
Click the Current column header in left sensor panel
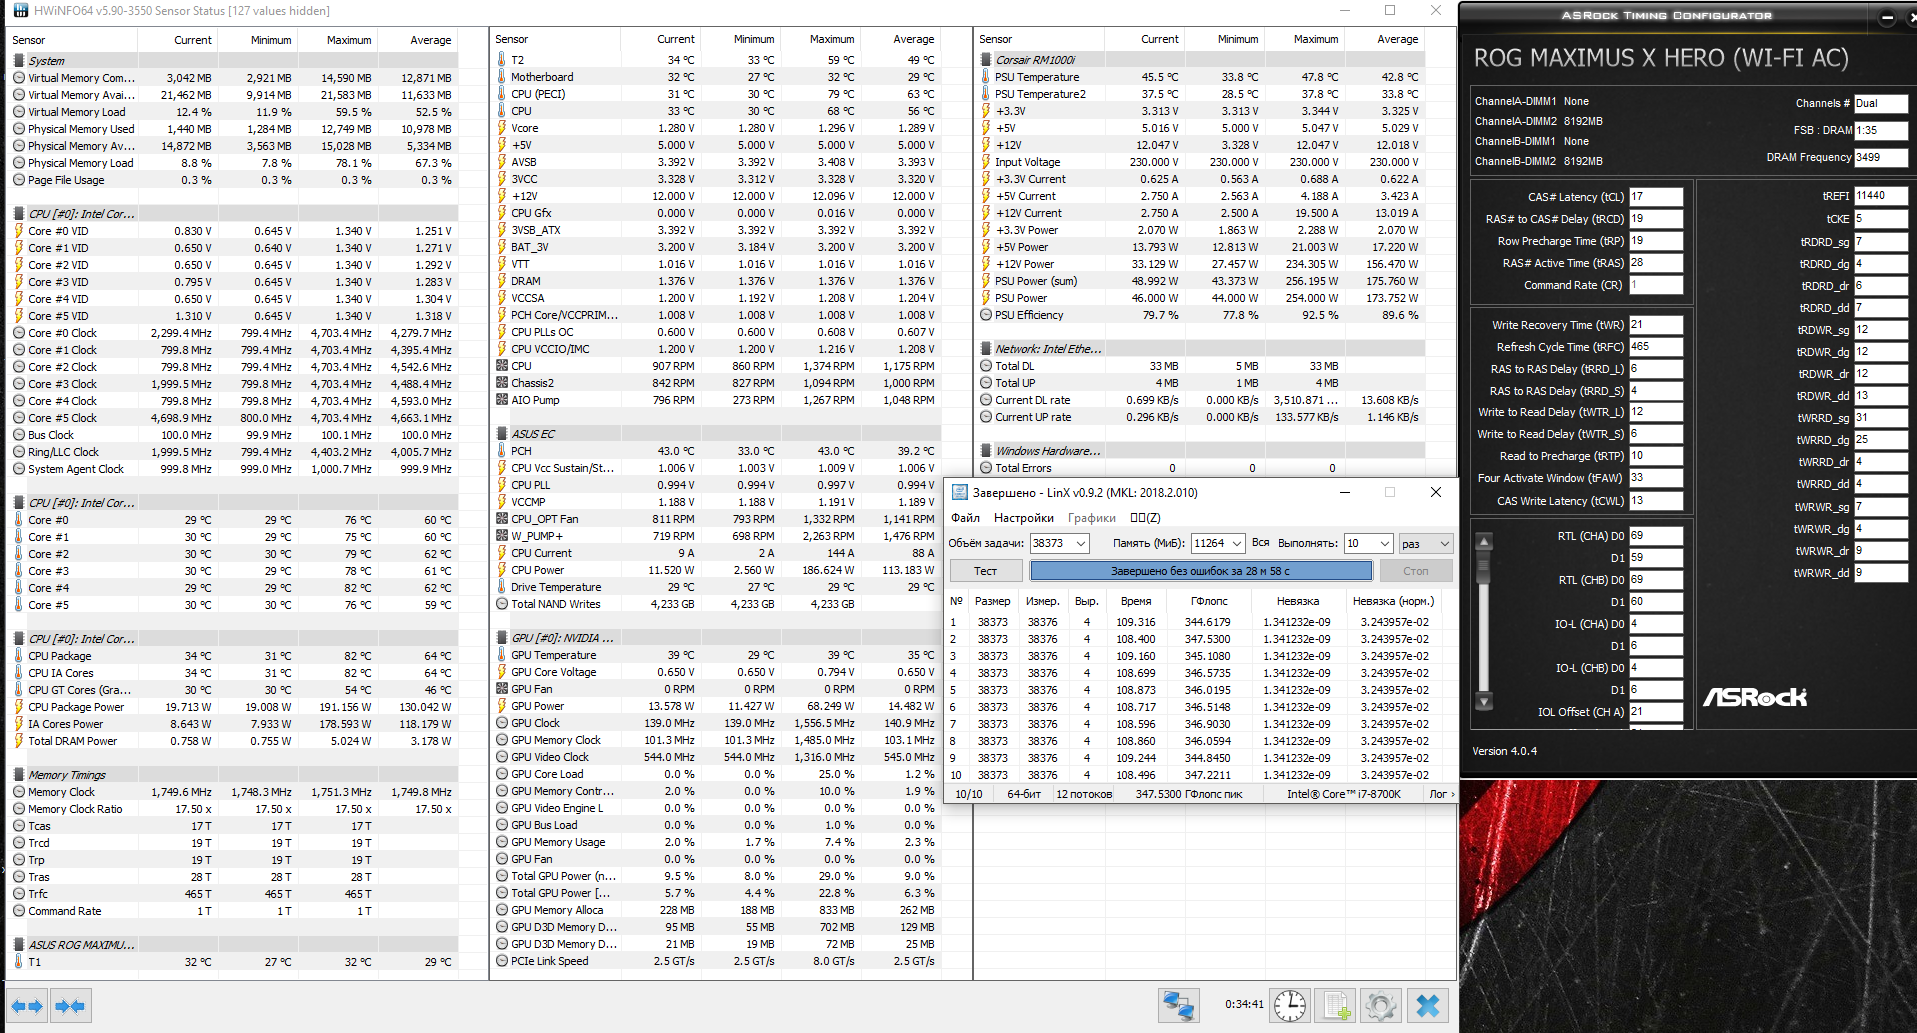pyautogui.click(x=193, y=40)
